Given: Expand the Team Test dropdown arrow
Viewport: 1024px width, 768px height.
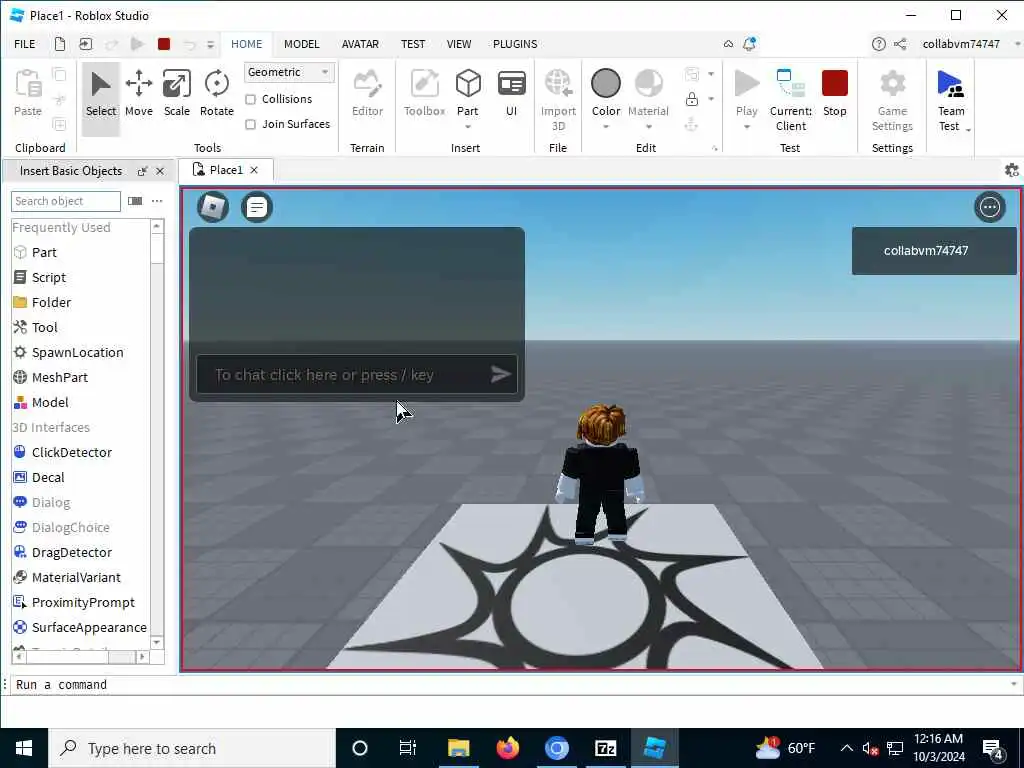Looking at the screenshot, I should click(968, 129).
